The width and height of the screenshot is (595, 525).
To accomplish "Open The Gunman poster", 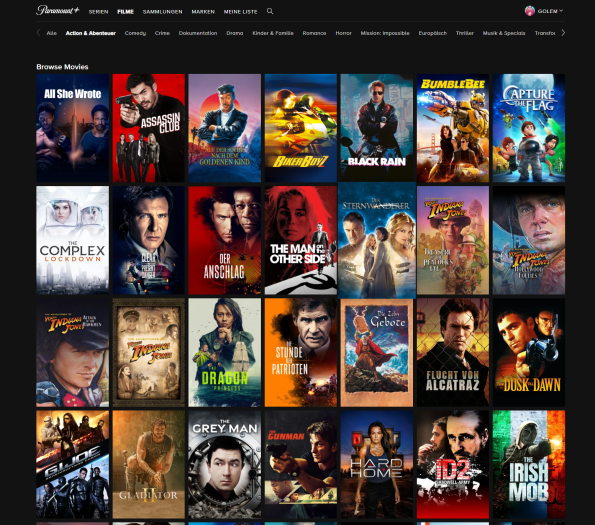I will (301, 464).
